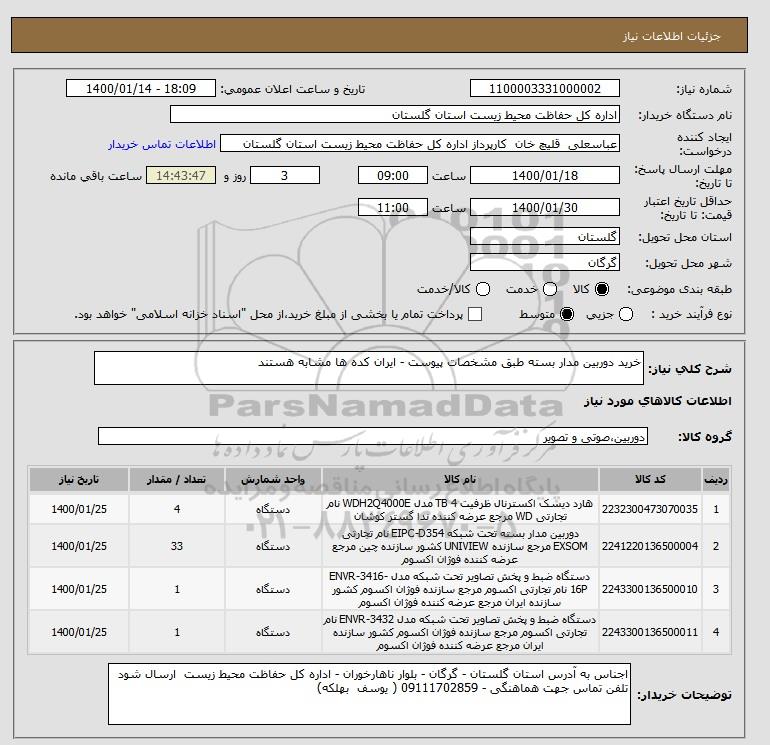Click the واحد شمارش column header
The height and width of the screenshot is (745, 770).
[273, 479]
